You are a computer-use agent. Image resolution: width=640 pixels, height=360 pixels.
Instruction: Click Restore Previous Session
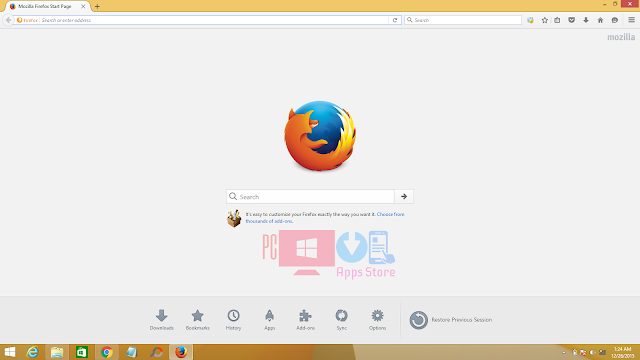point(451,320)
